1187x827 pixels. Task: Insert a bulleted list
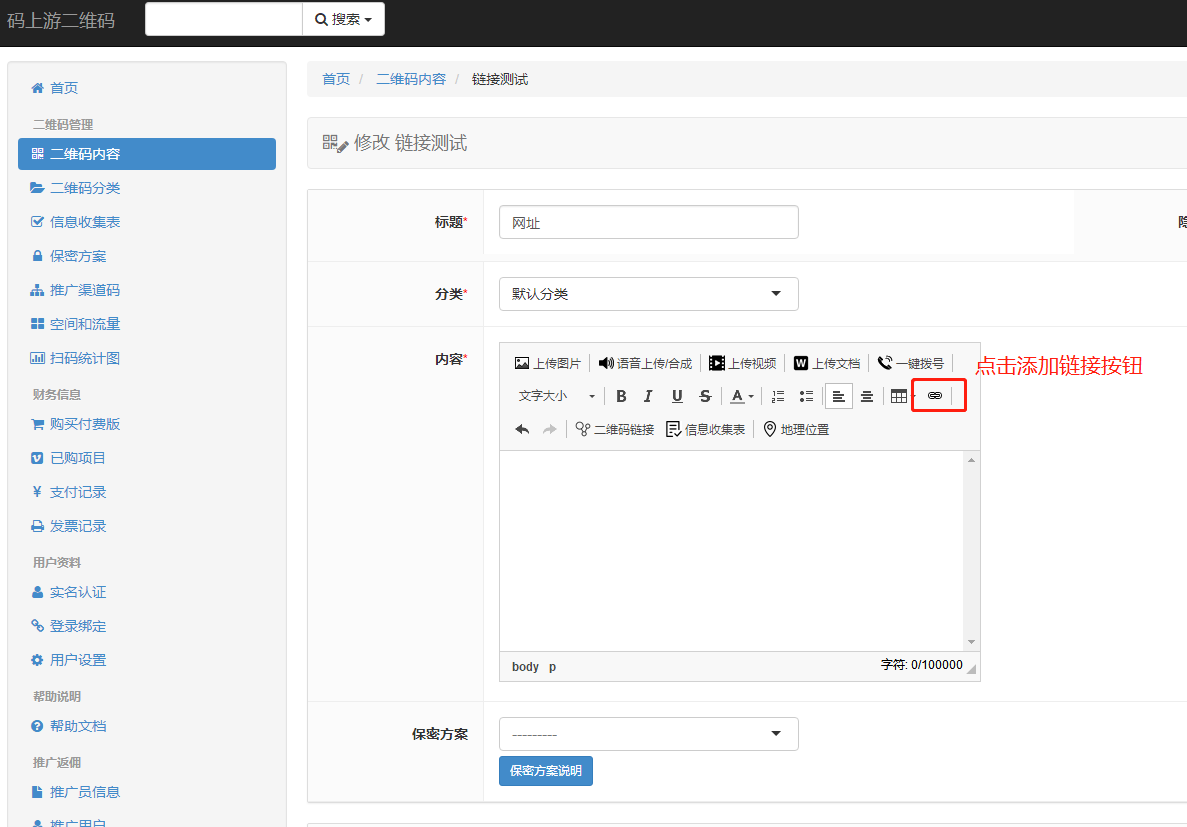tap(806, 396)
